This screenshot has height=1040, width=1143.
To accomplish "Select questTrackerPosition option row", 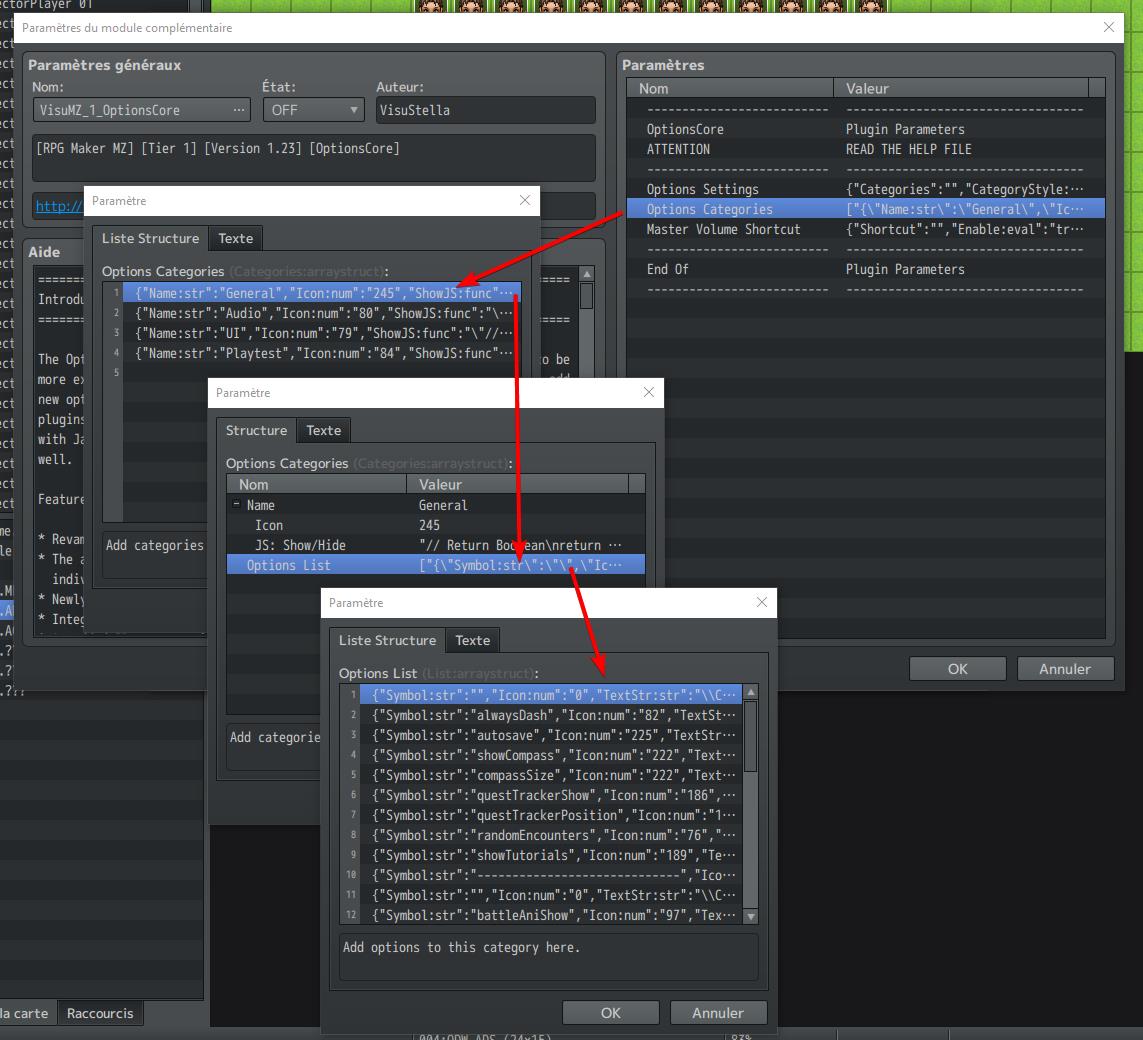I will 551,816.
